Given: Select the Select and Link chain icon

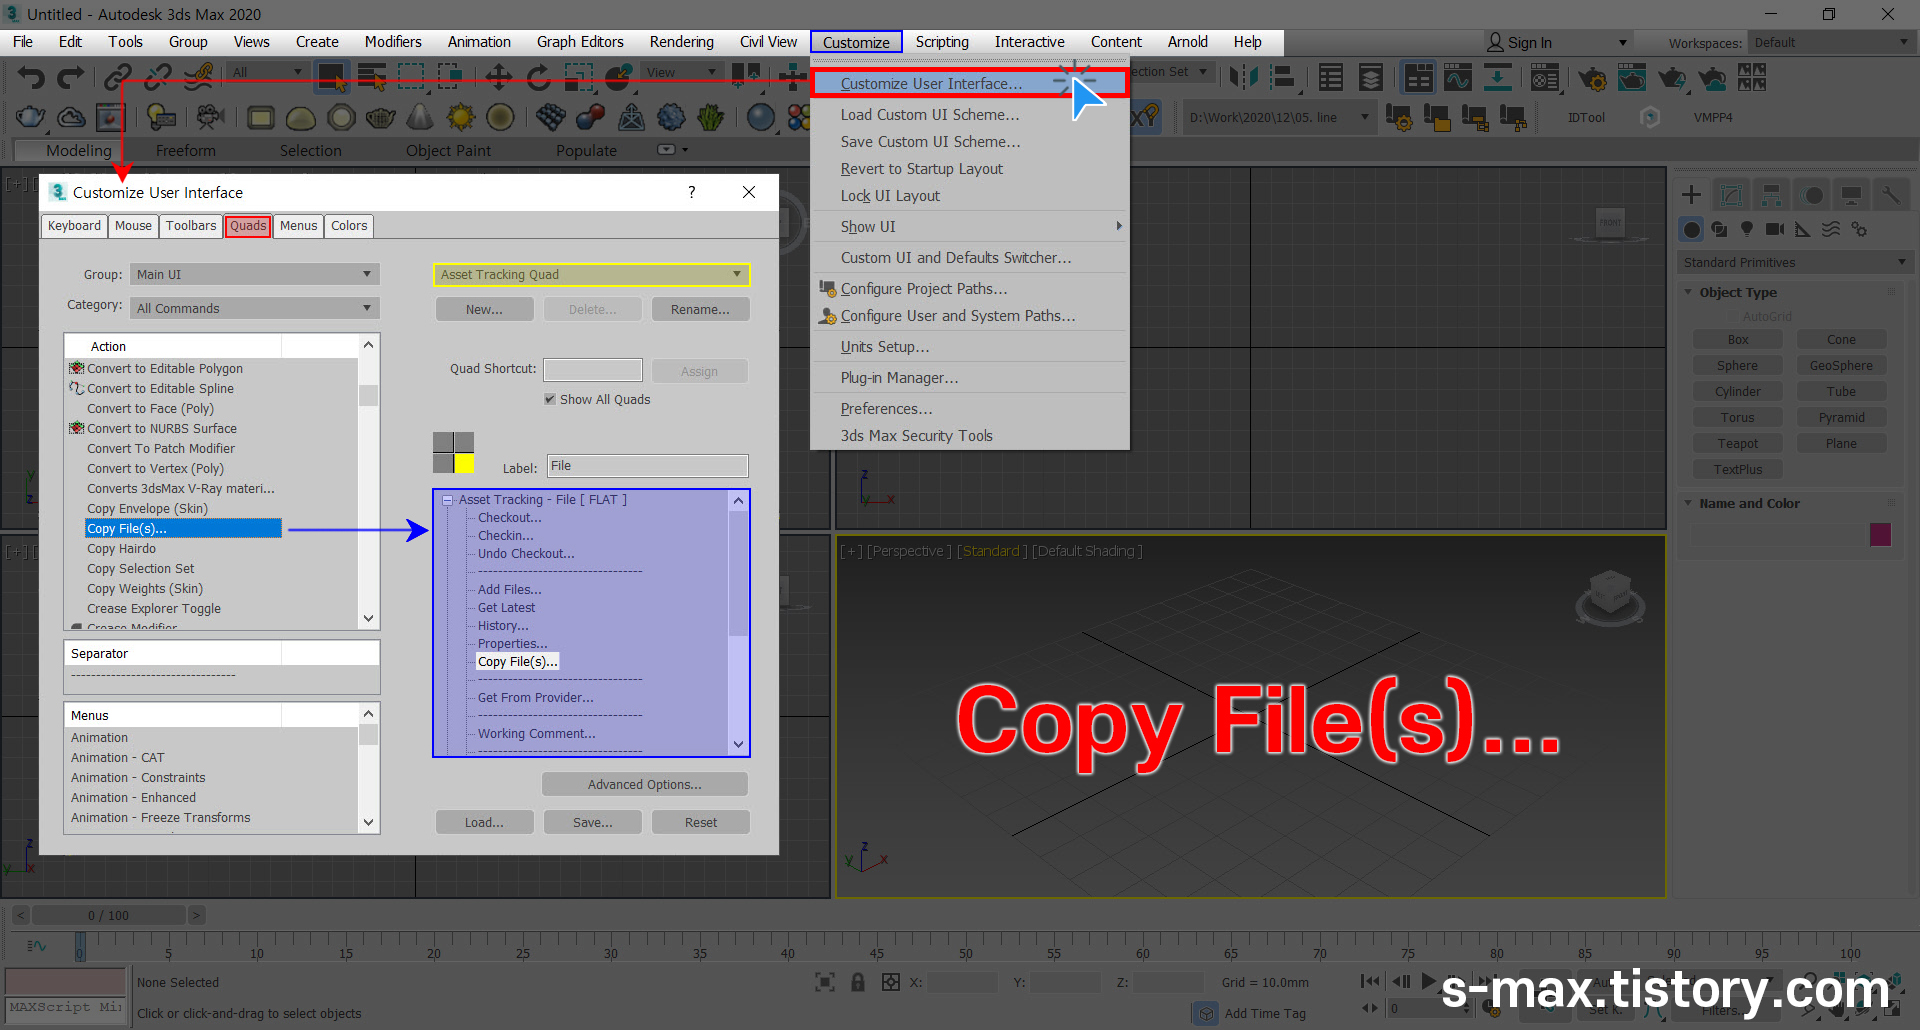Looking at the screenshot, I should click(x=118, y=77).
